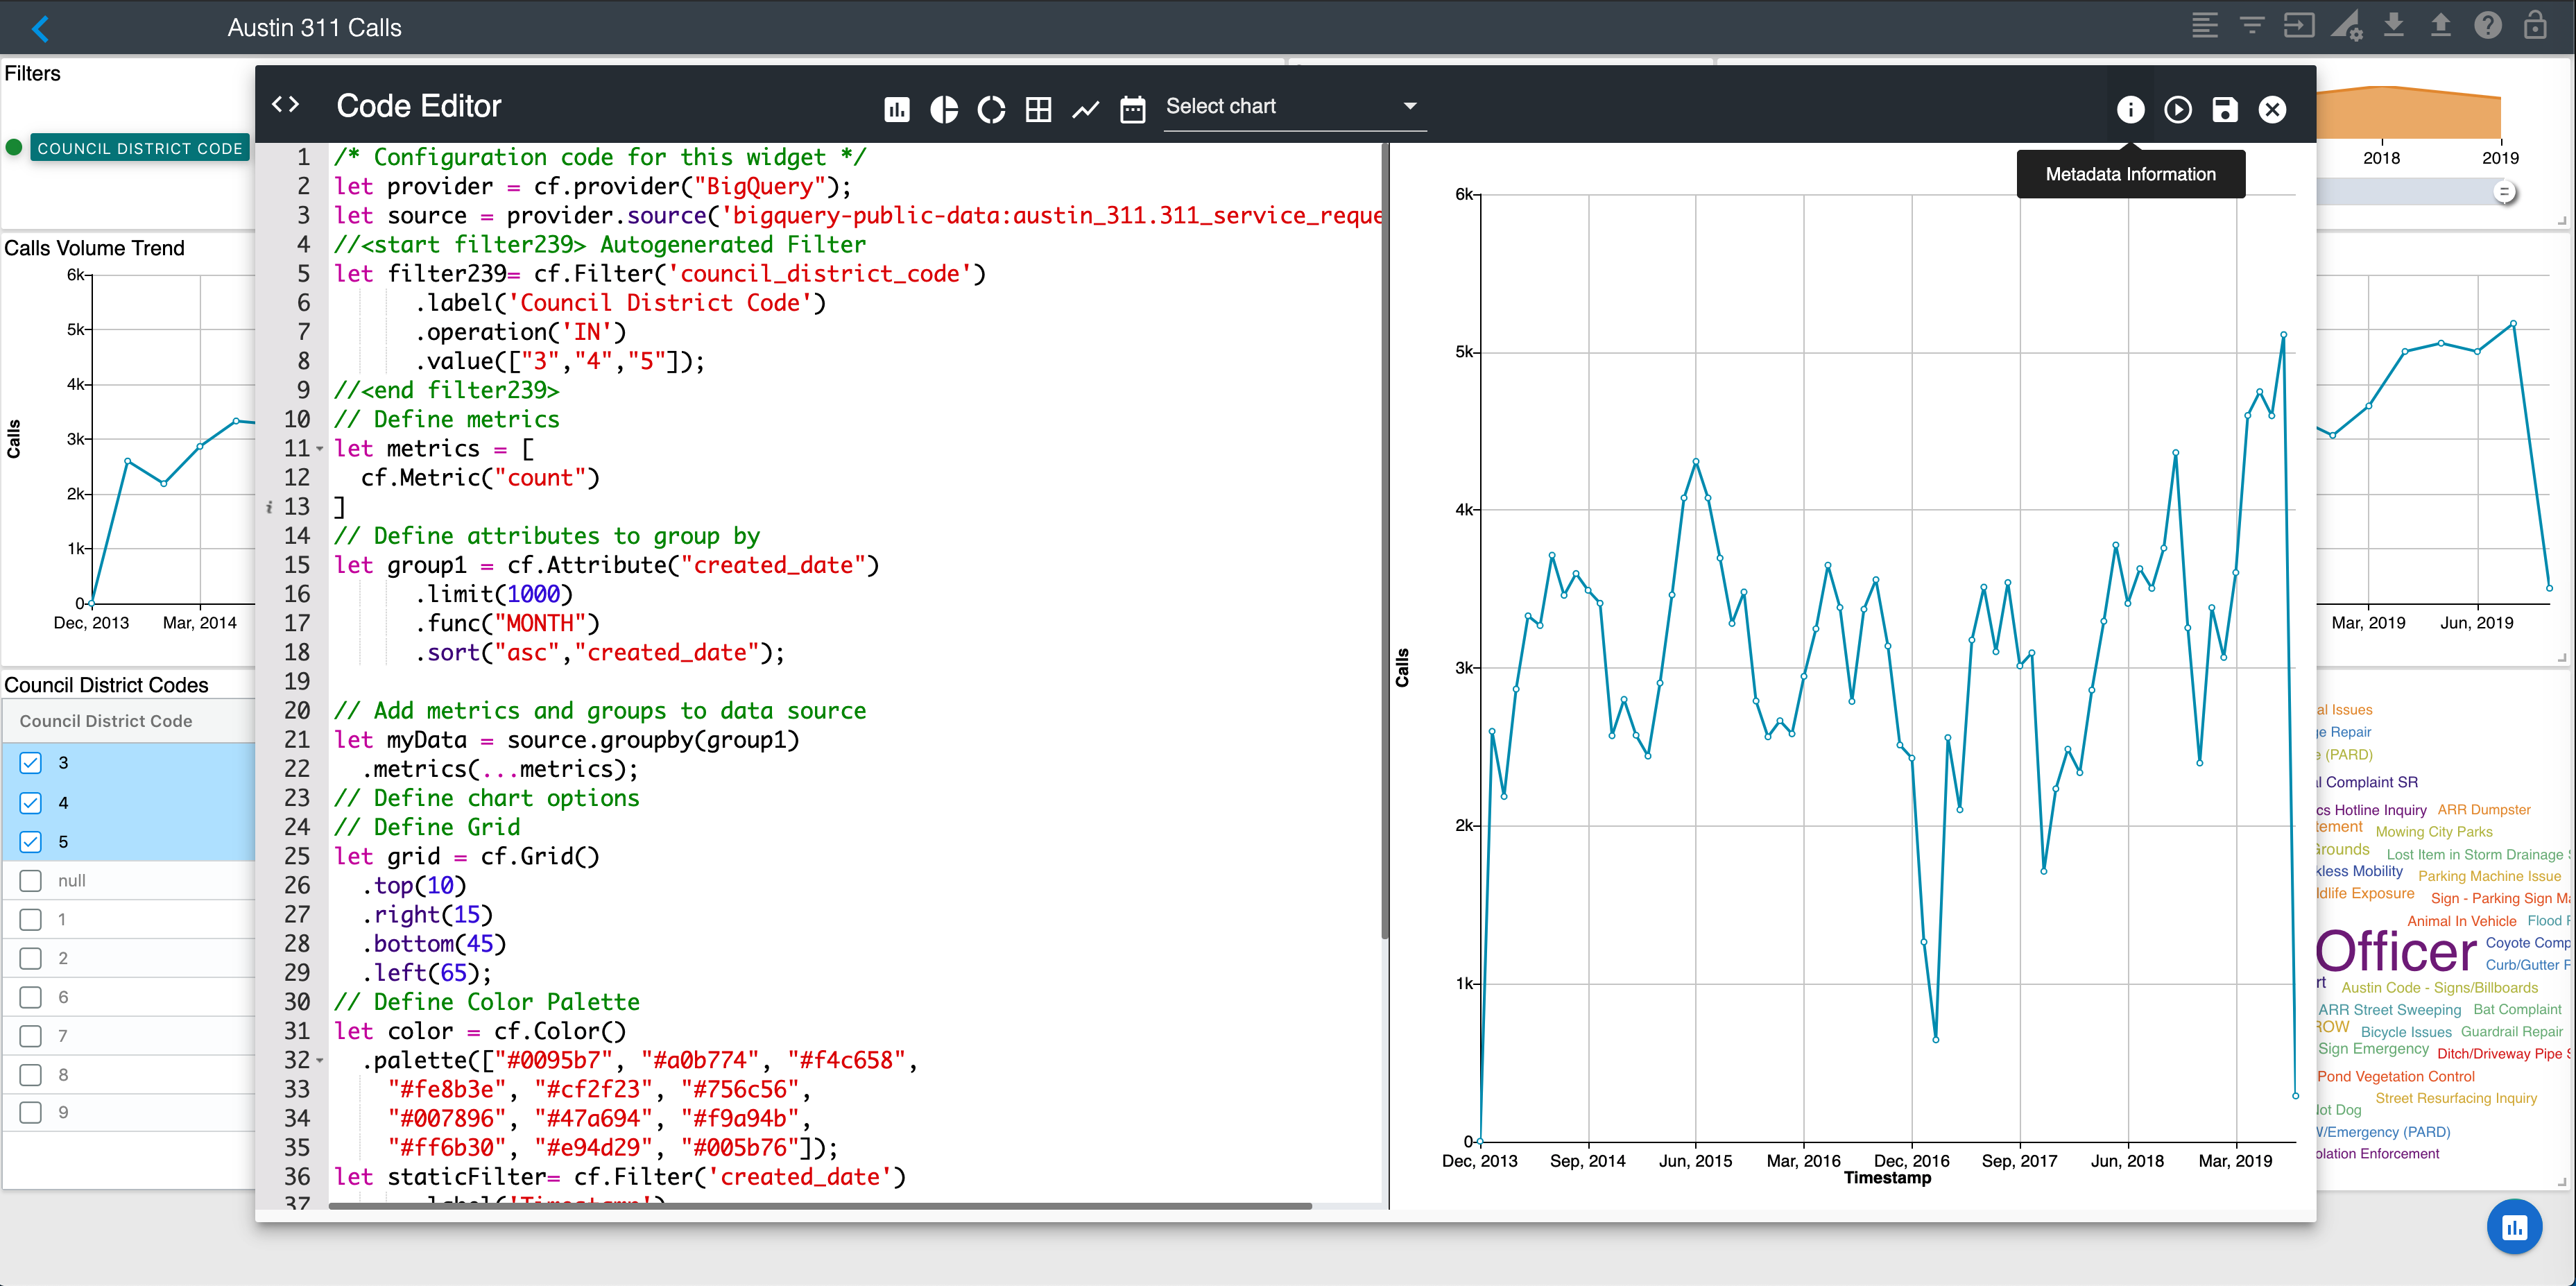Uncheck district code 5 checkbox
2576x1286 pixels.
click(31, 841)
